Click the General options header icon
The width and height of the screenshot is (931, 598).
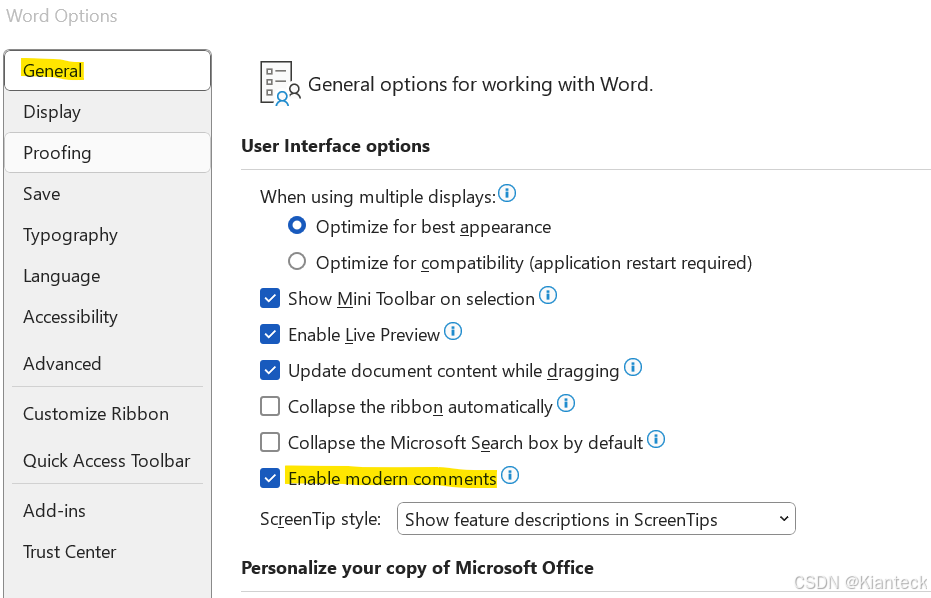point(280,84)
